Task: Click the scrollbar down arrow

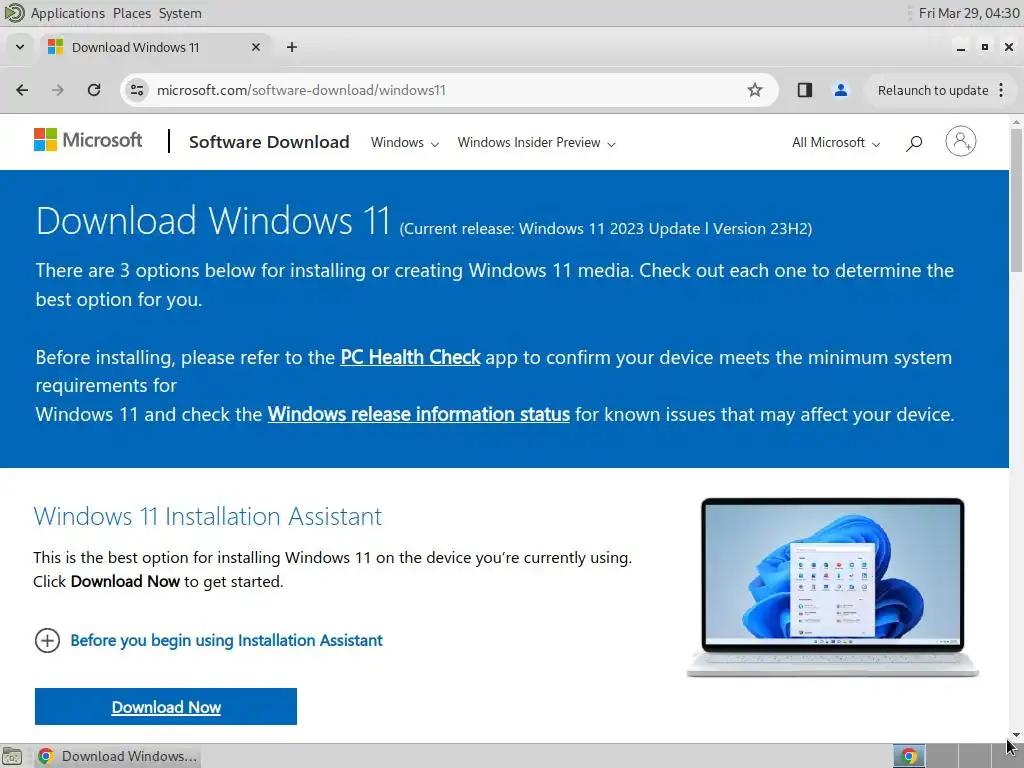Action: pos(1016,735)
